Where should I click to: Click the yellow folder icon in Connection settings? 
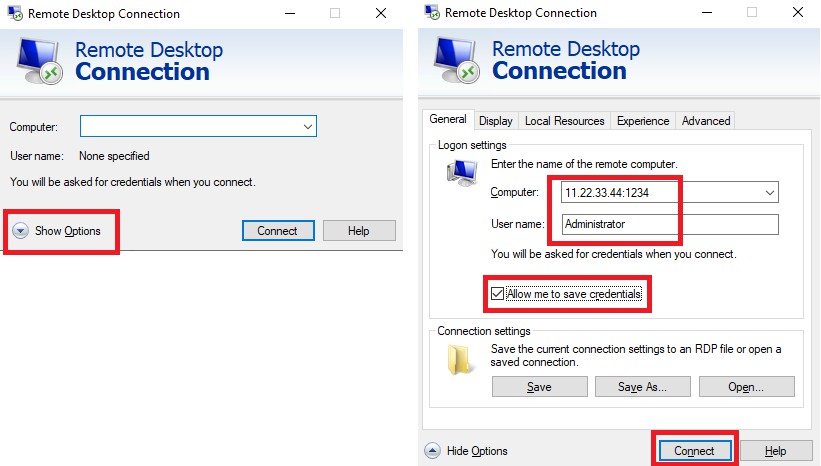tap(459, 360)
